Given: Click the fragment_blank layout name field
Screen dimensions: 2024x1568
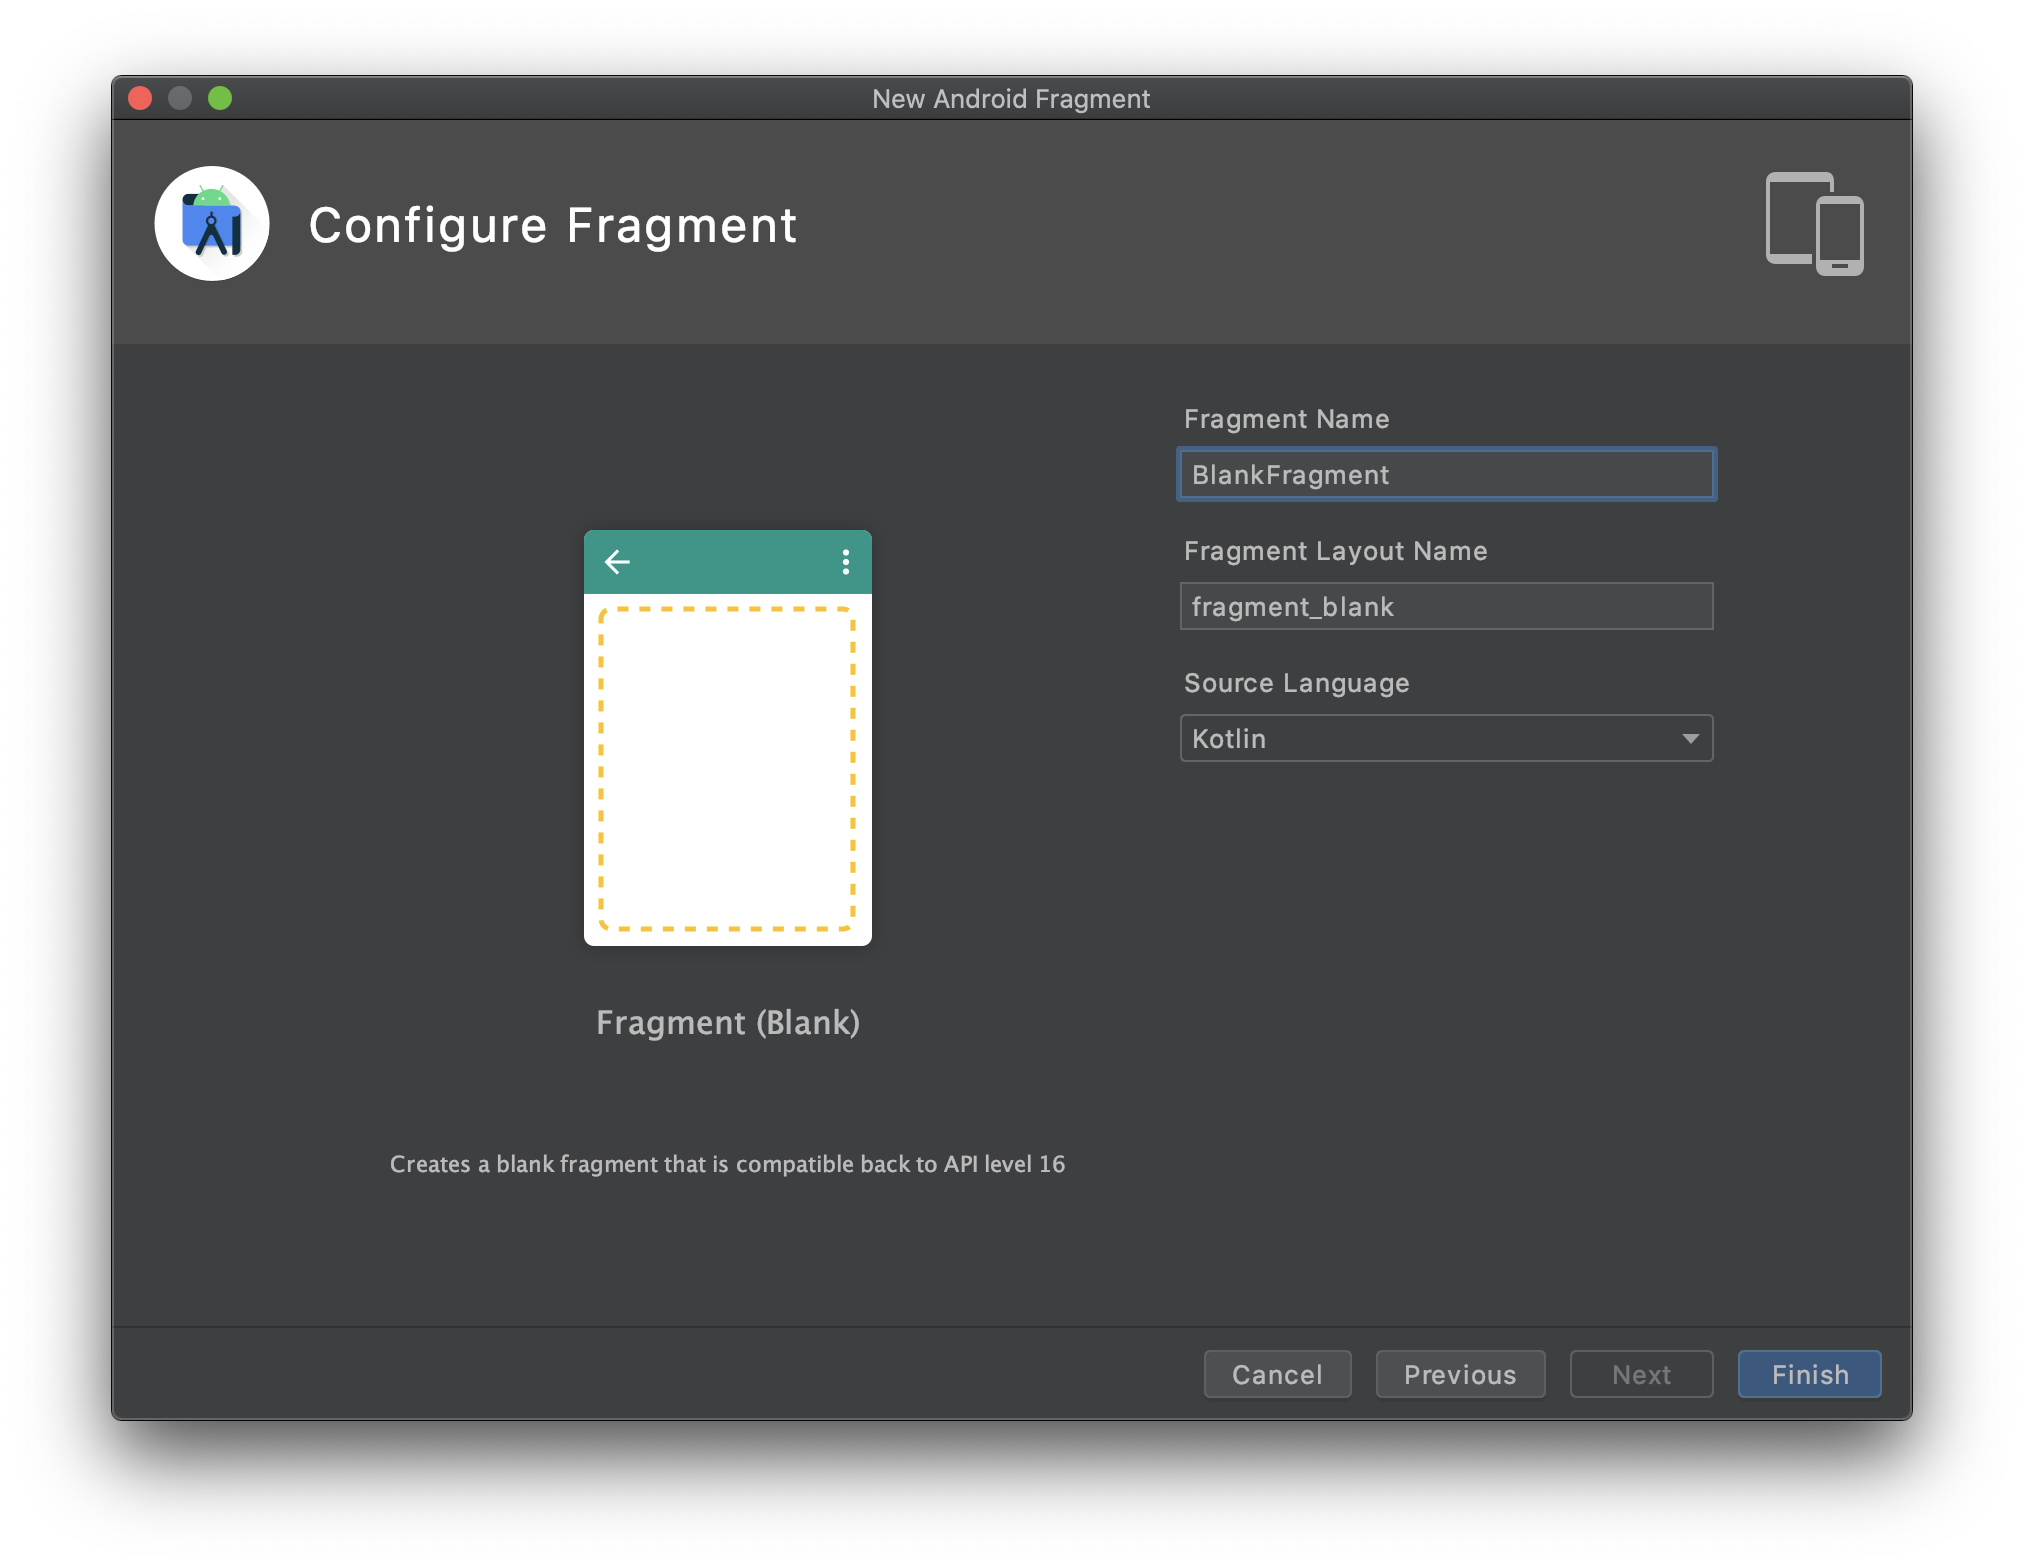Looking at the screenshot, I should click(x=1446, y=607).
